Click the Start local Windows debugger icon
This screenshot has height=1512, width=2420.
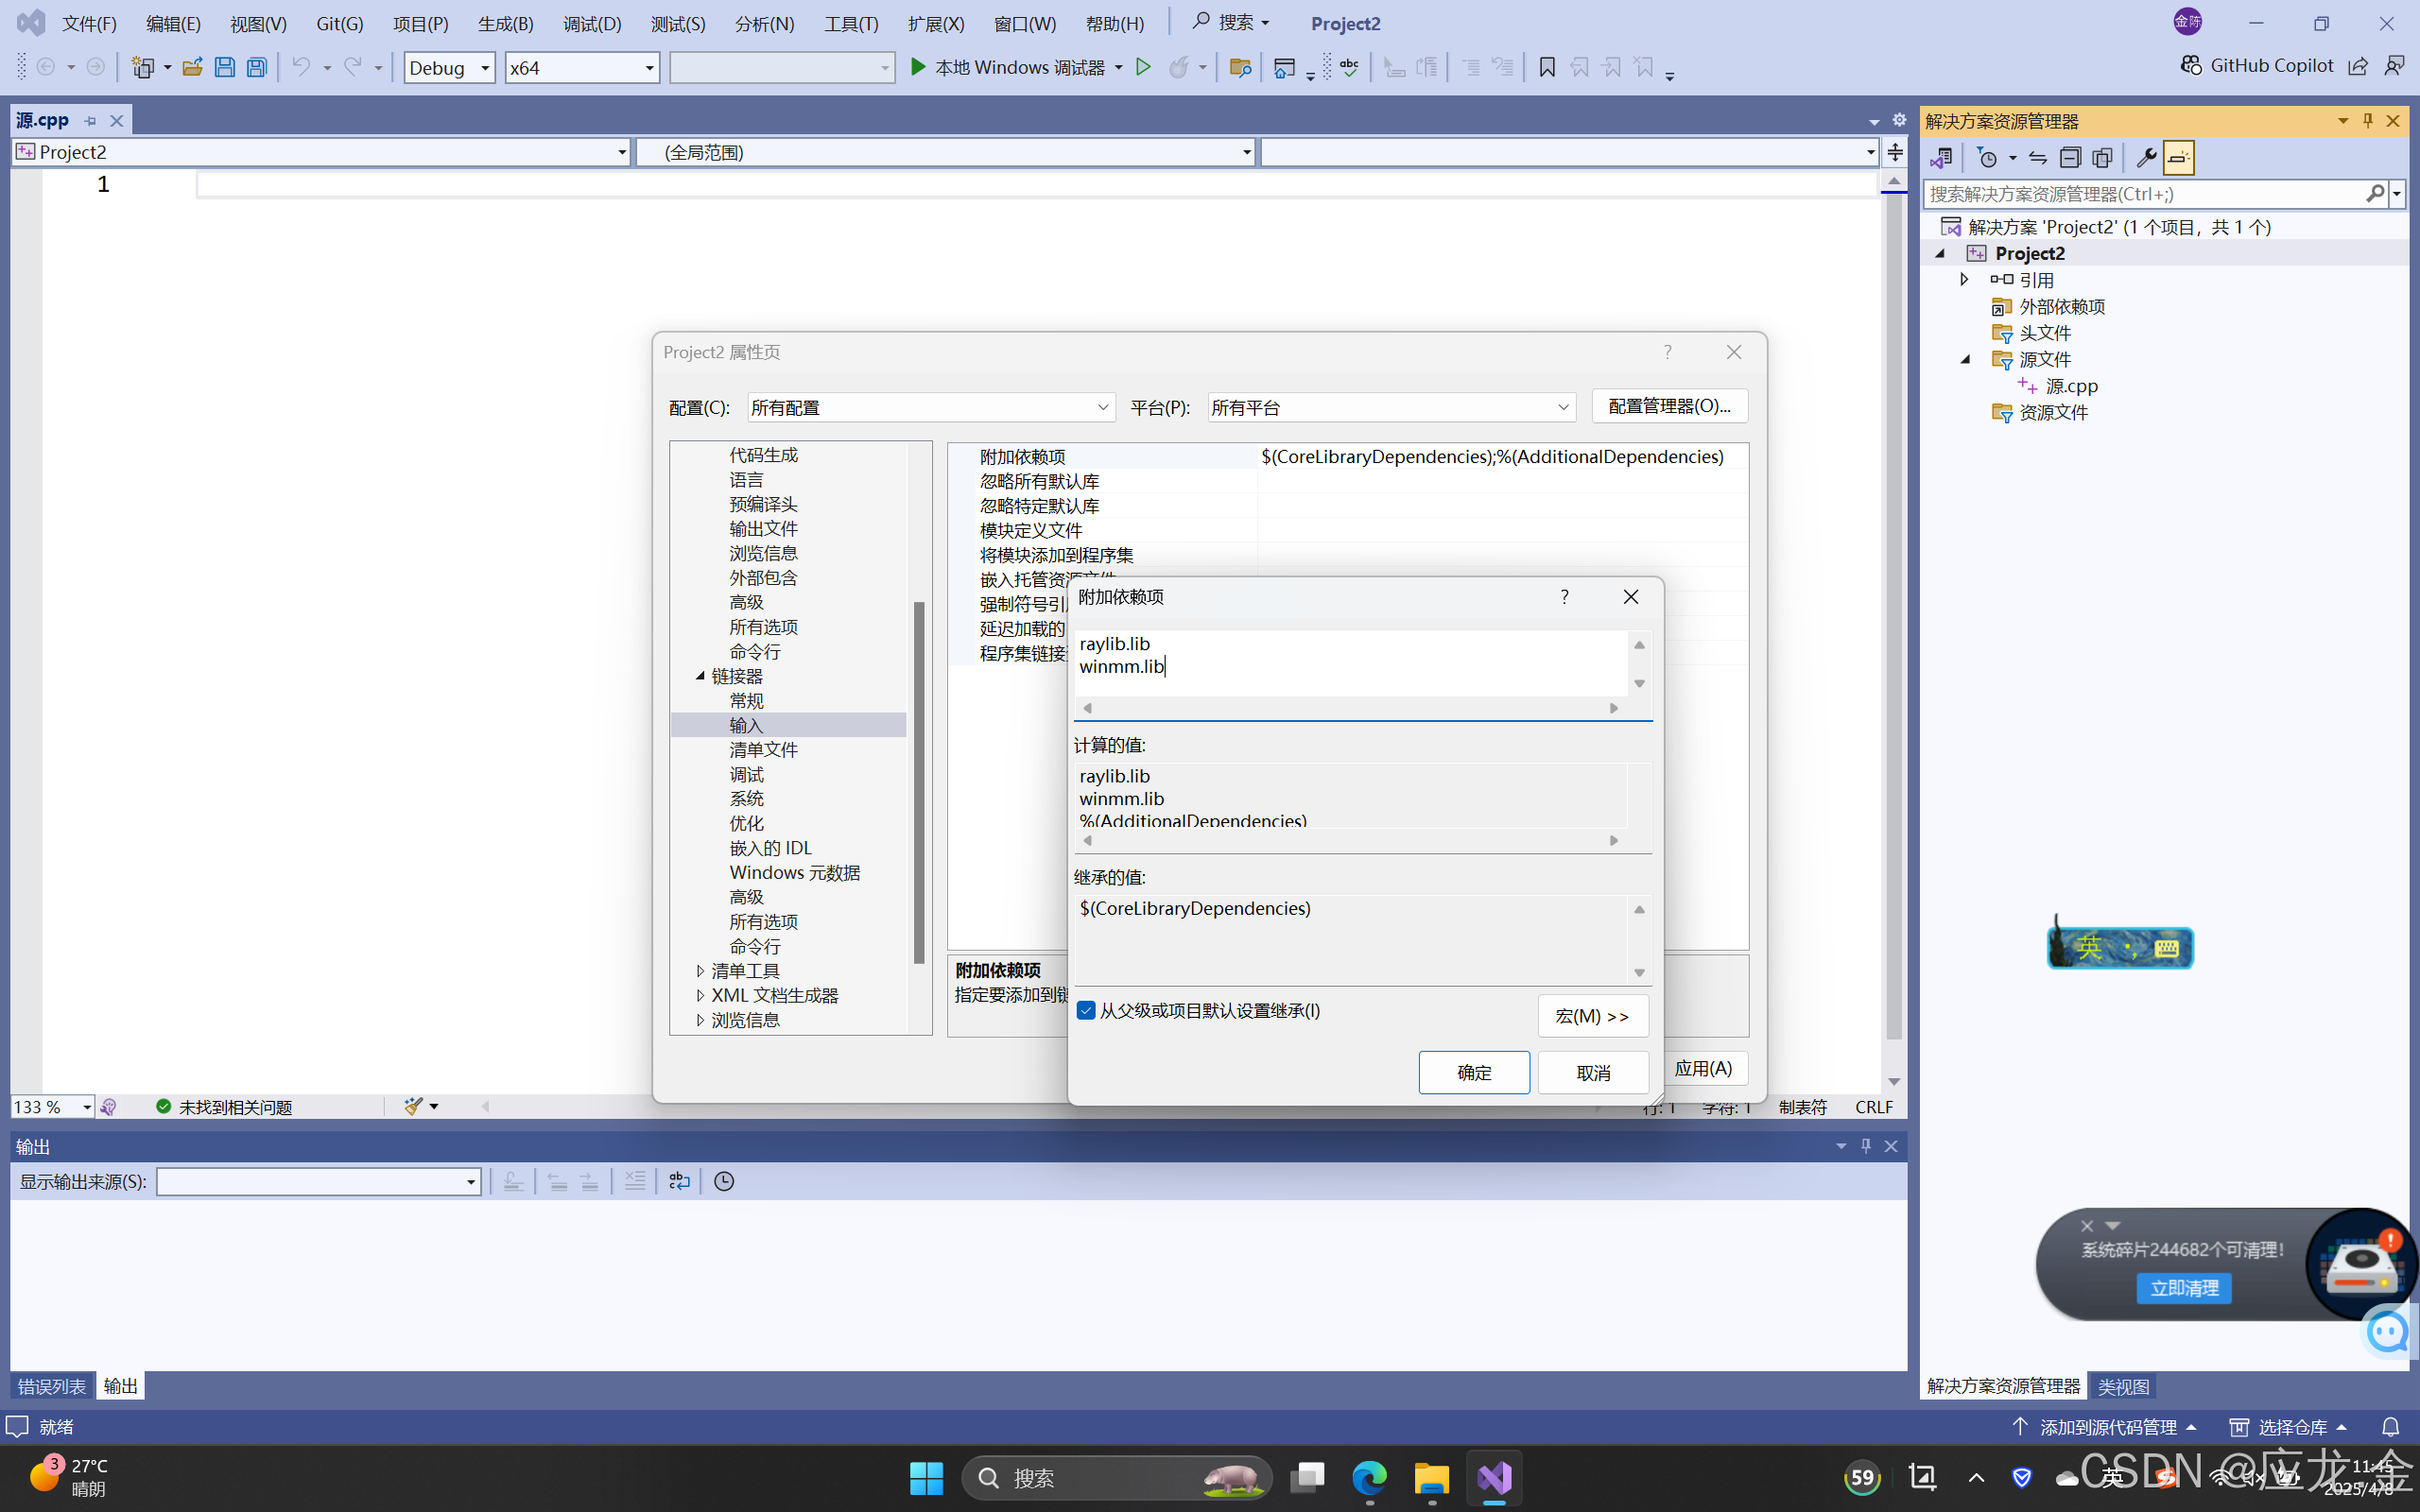point(917,66)
